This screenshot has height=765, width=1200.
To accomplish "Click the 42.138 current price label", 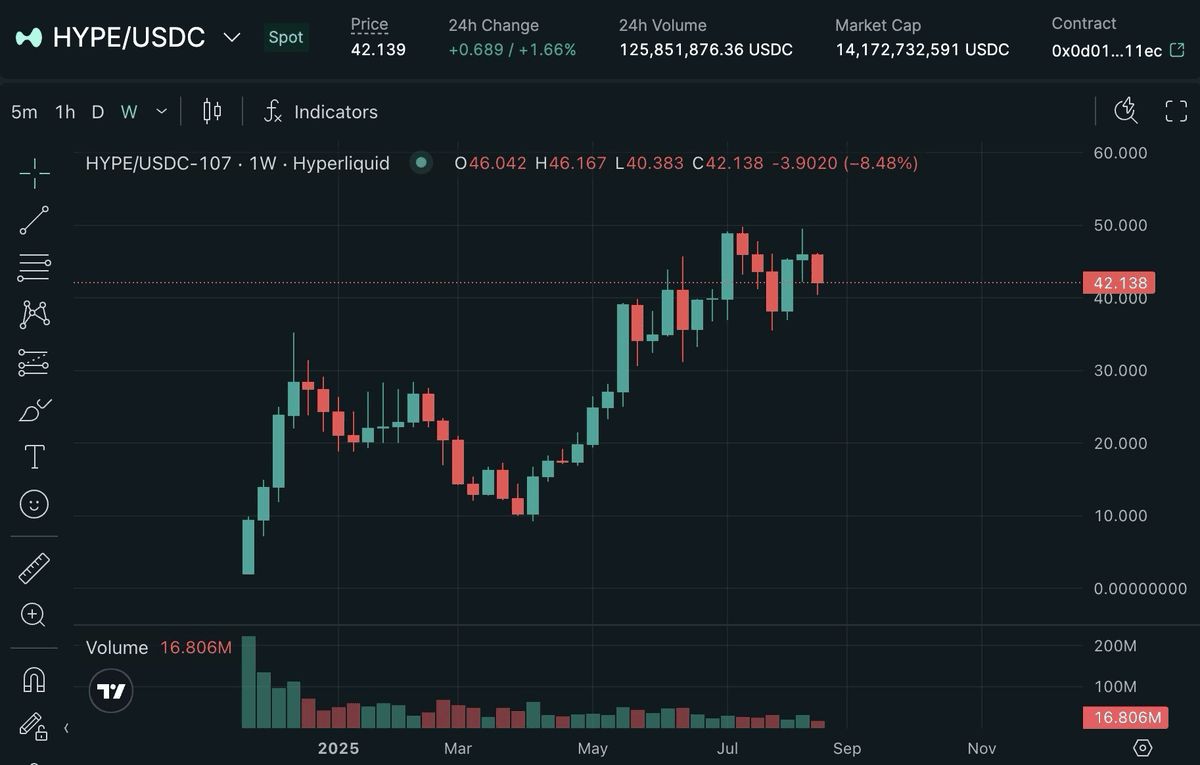I will click(1119, 283).
